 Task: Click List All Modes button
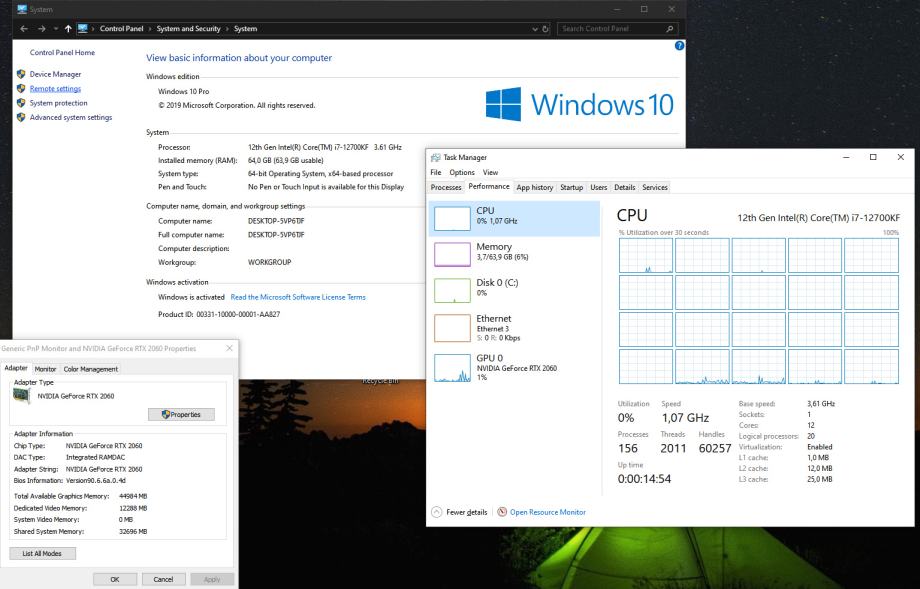point(42,553)
